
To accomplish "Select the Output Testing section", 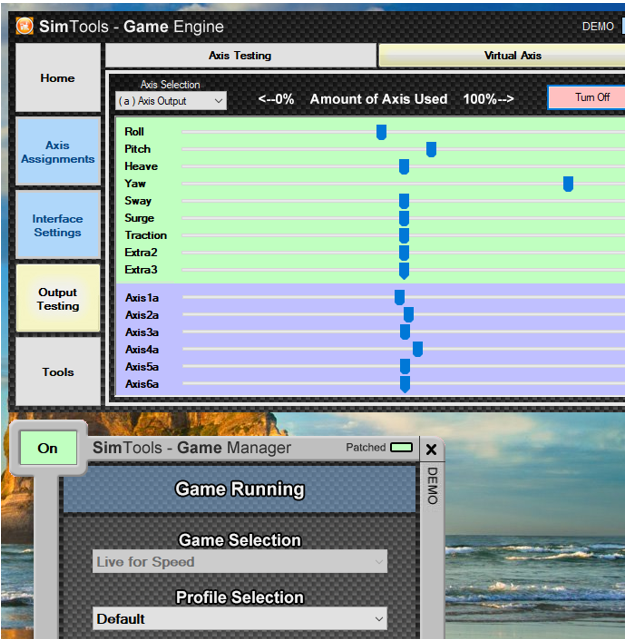I will pyautogui.click(x=58, y=299).
